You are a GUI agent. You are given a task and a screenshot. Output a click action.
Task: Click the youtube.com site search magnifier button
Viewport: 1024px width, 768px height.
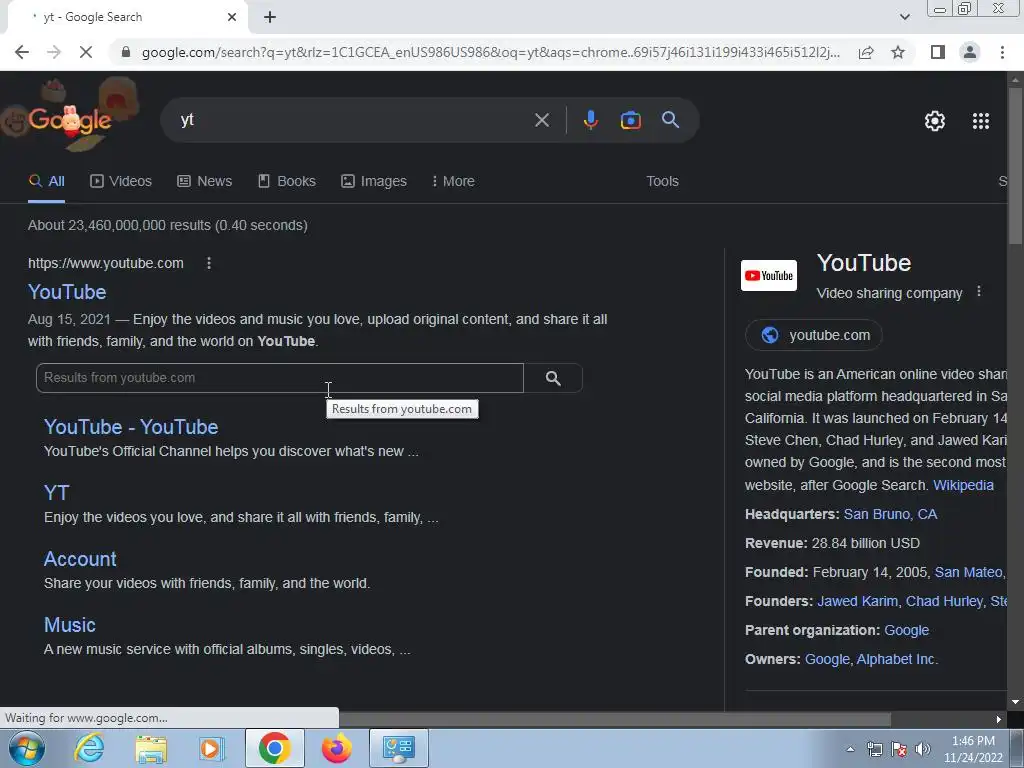(x=553, y=377)
